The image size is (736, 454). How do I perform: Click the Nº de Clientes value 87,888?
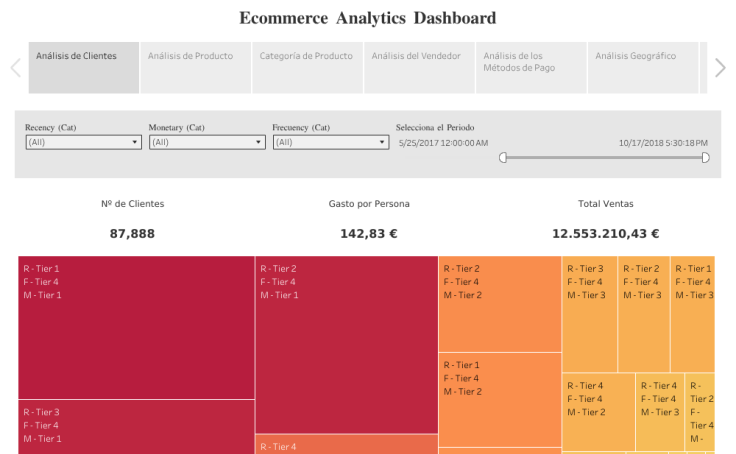pyautogui.click(x=132, y=234)
